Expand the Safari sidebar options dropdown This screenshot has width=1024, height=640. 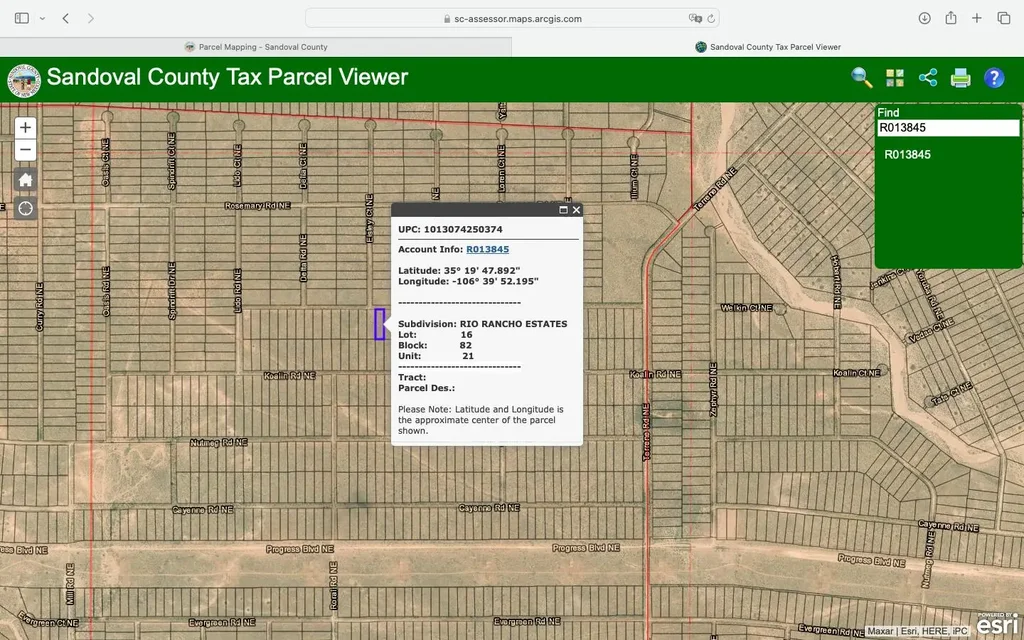click(x=42, y=18)
